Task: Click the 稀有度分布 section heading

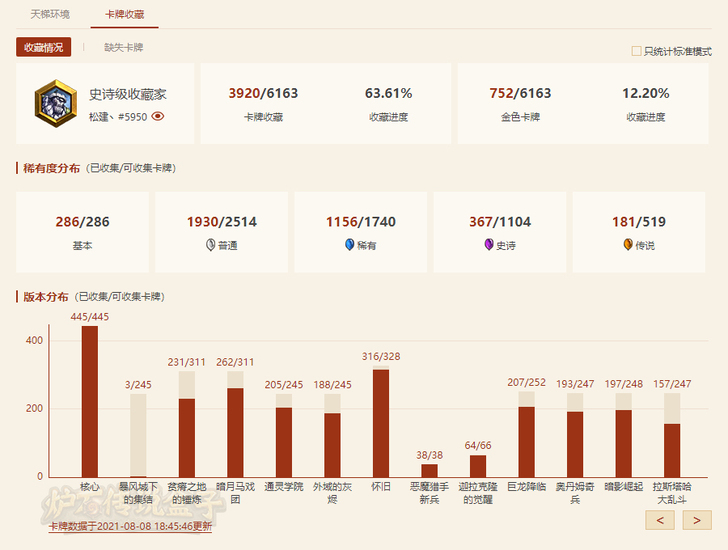Action: [x=52, y=168]
